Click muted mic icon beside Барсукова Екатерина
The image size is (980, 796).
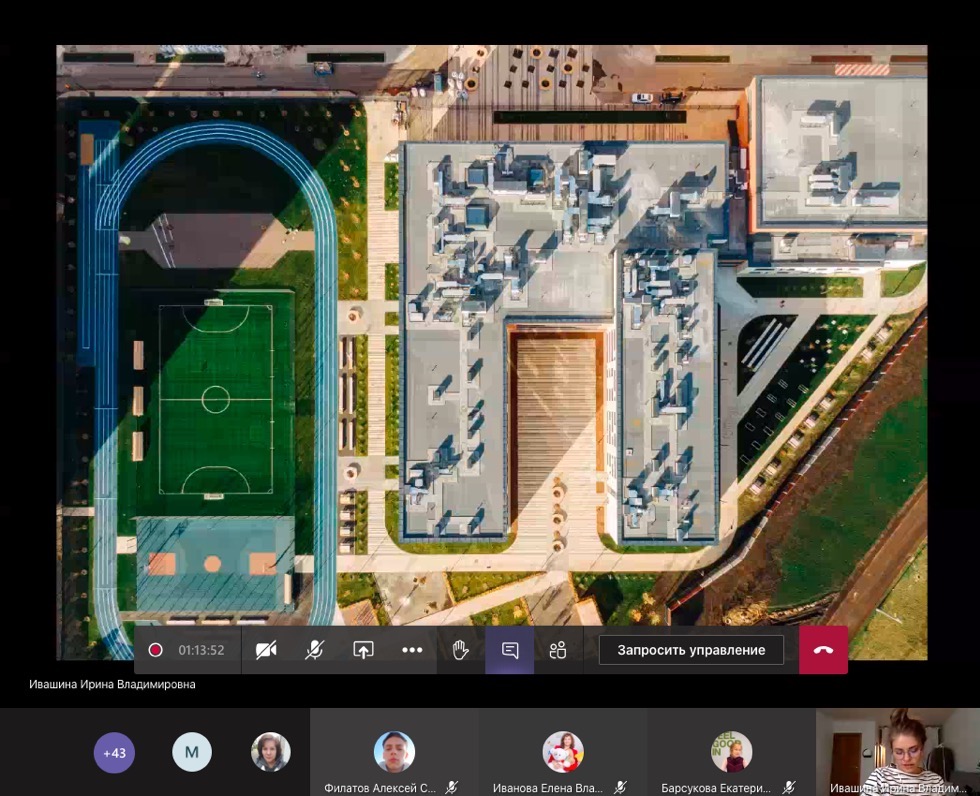coord(788,788)
